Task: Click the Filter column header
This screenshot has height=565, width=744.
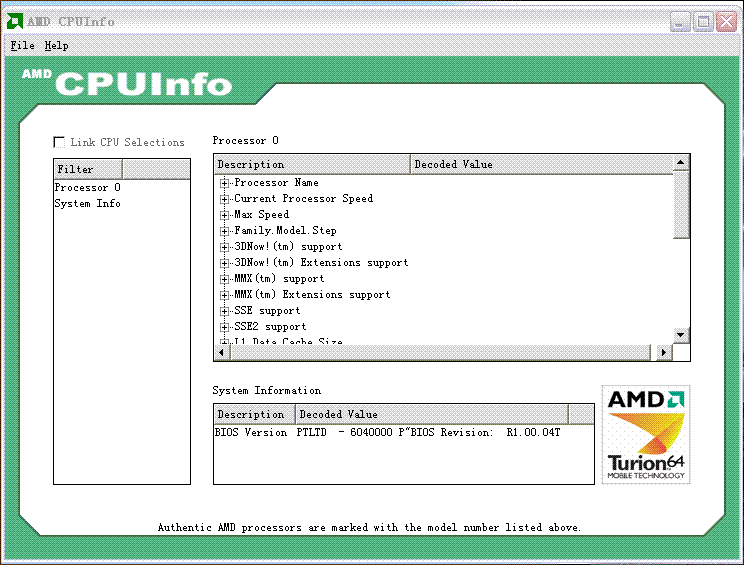Action: 88,169
